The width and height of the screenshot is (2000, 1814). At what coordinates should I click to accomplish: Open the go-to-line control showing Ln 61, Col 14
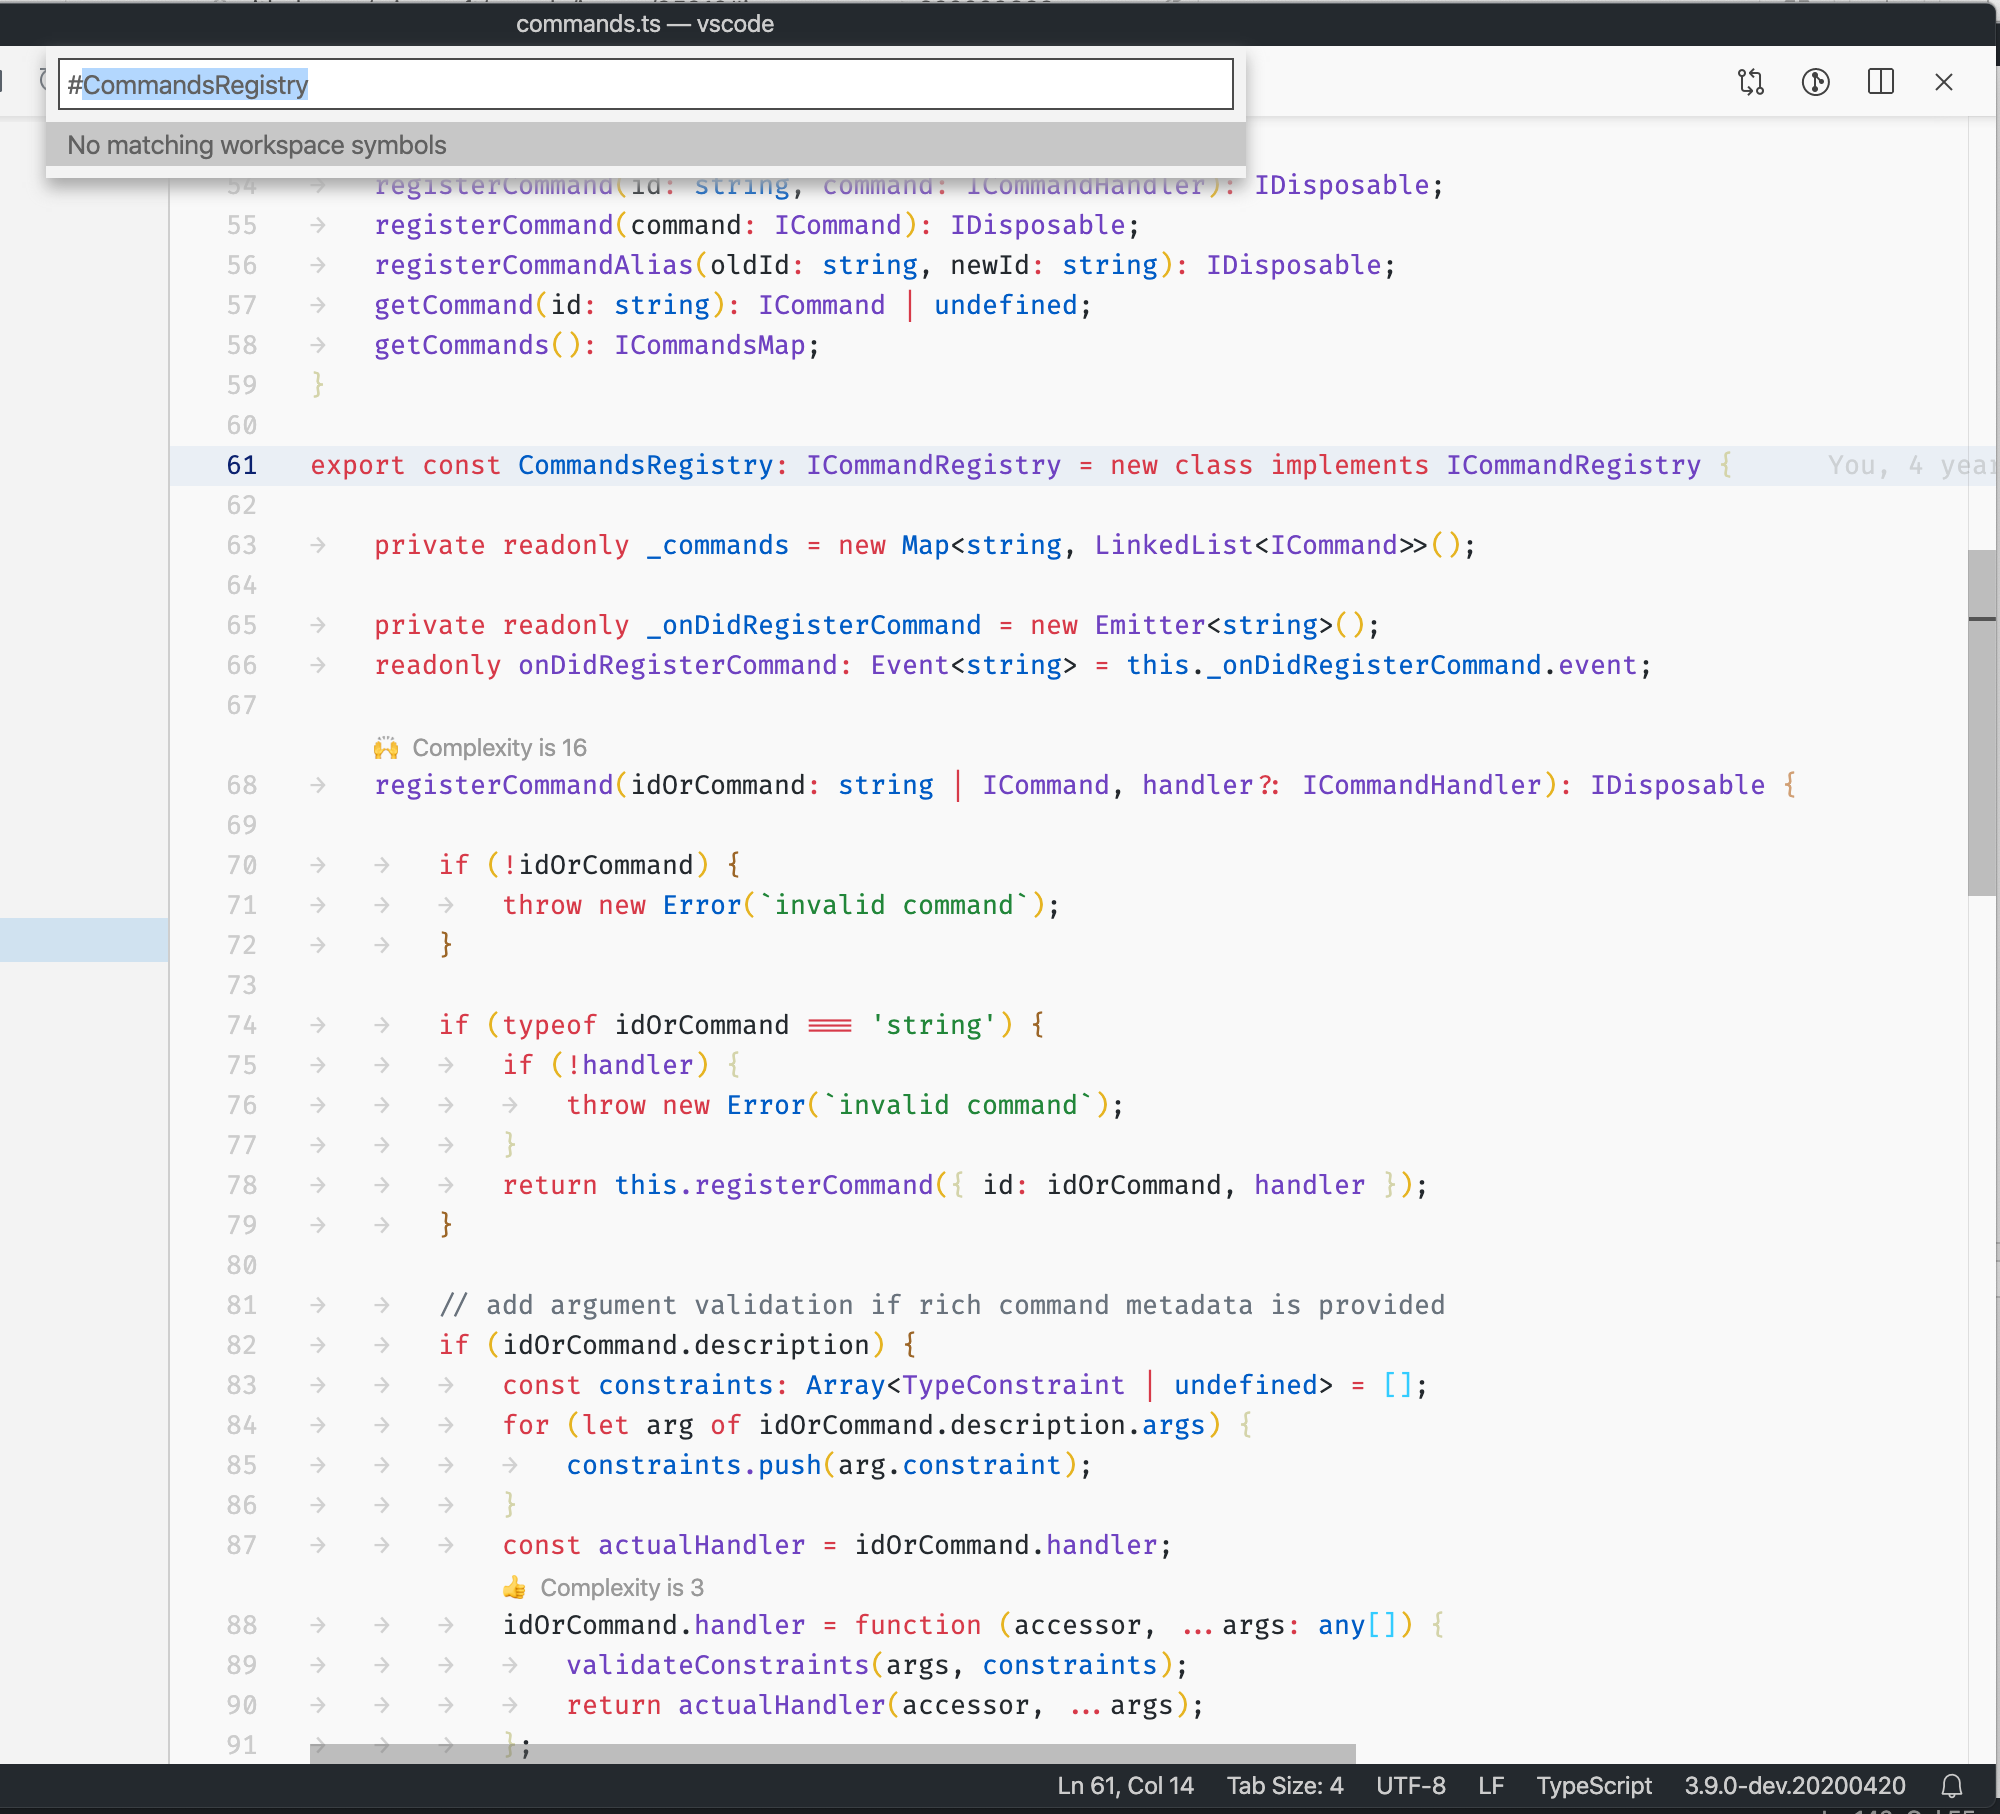click(x=1125, y=1786)
